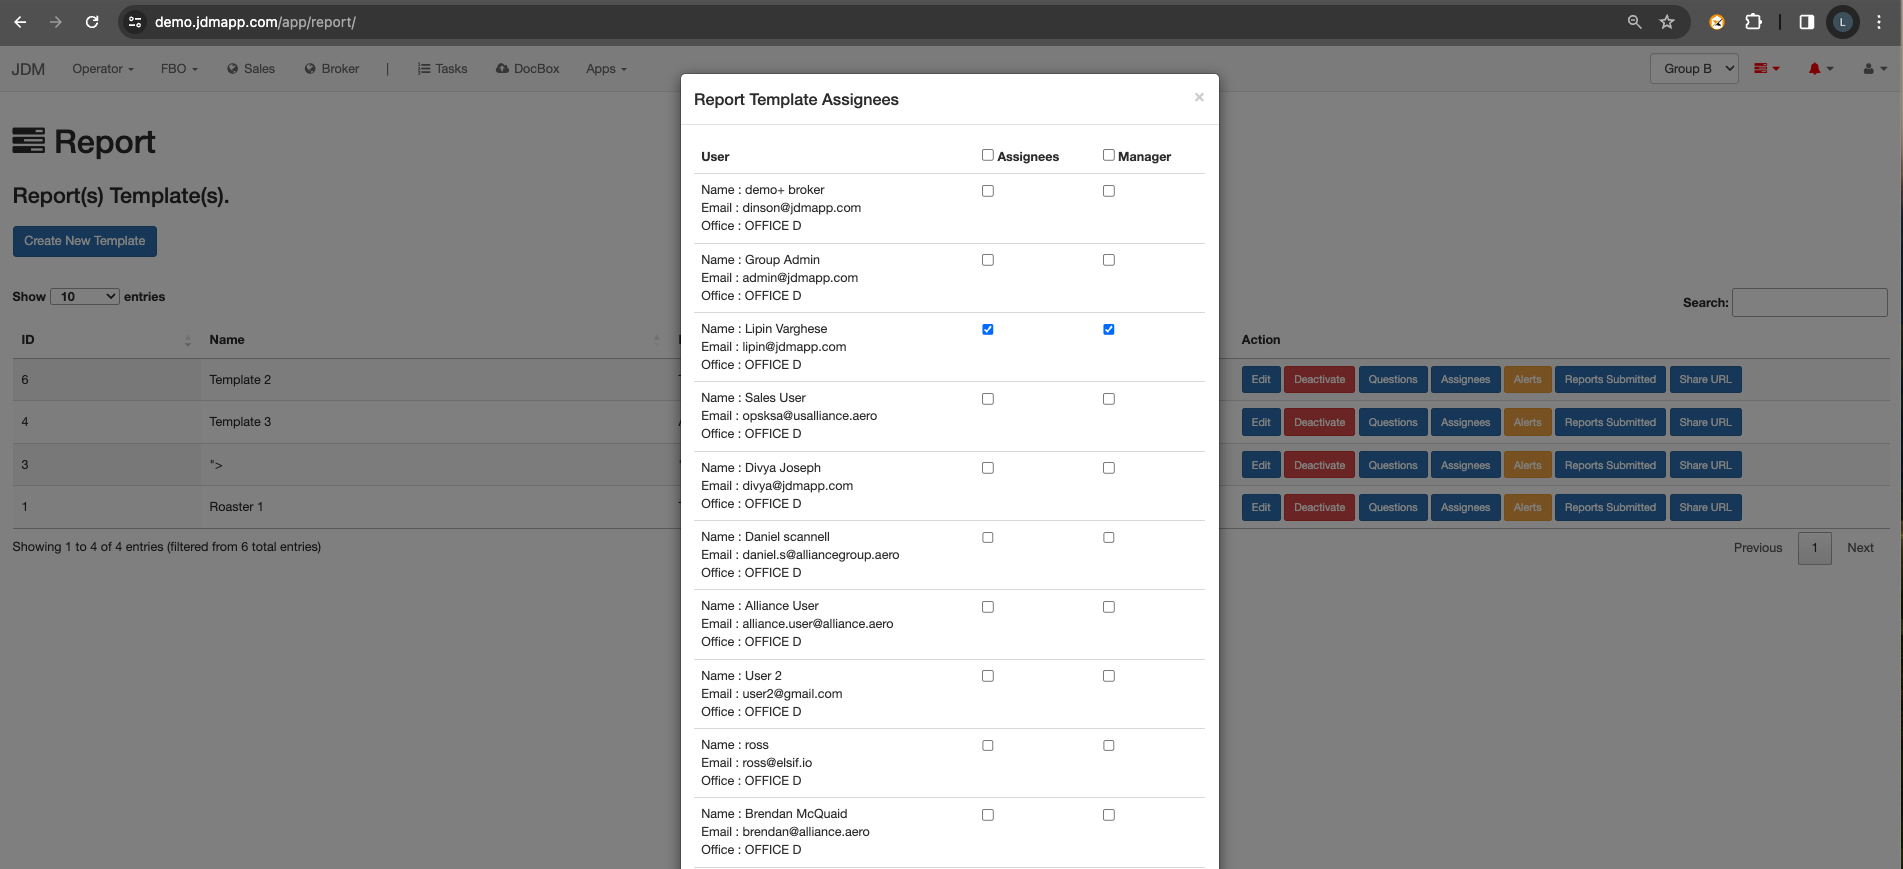Expand the Show entries count dropdown

click(x=85, y=297)
